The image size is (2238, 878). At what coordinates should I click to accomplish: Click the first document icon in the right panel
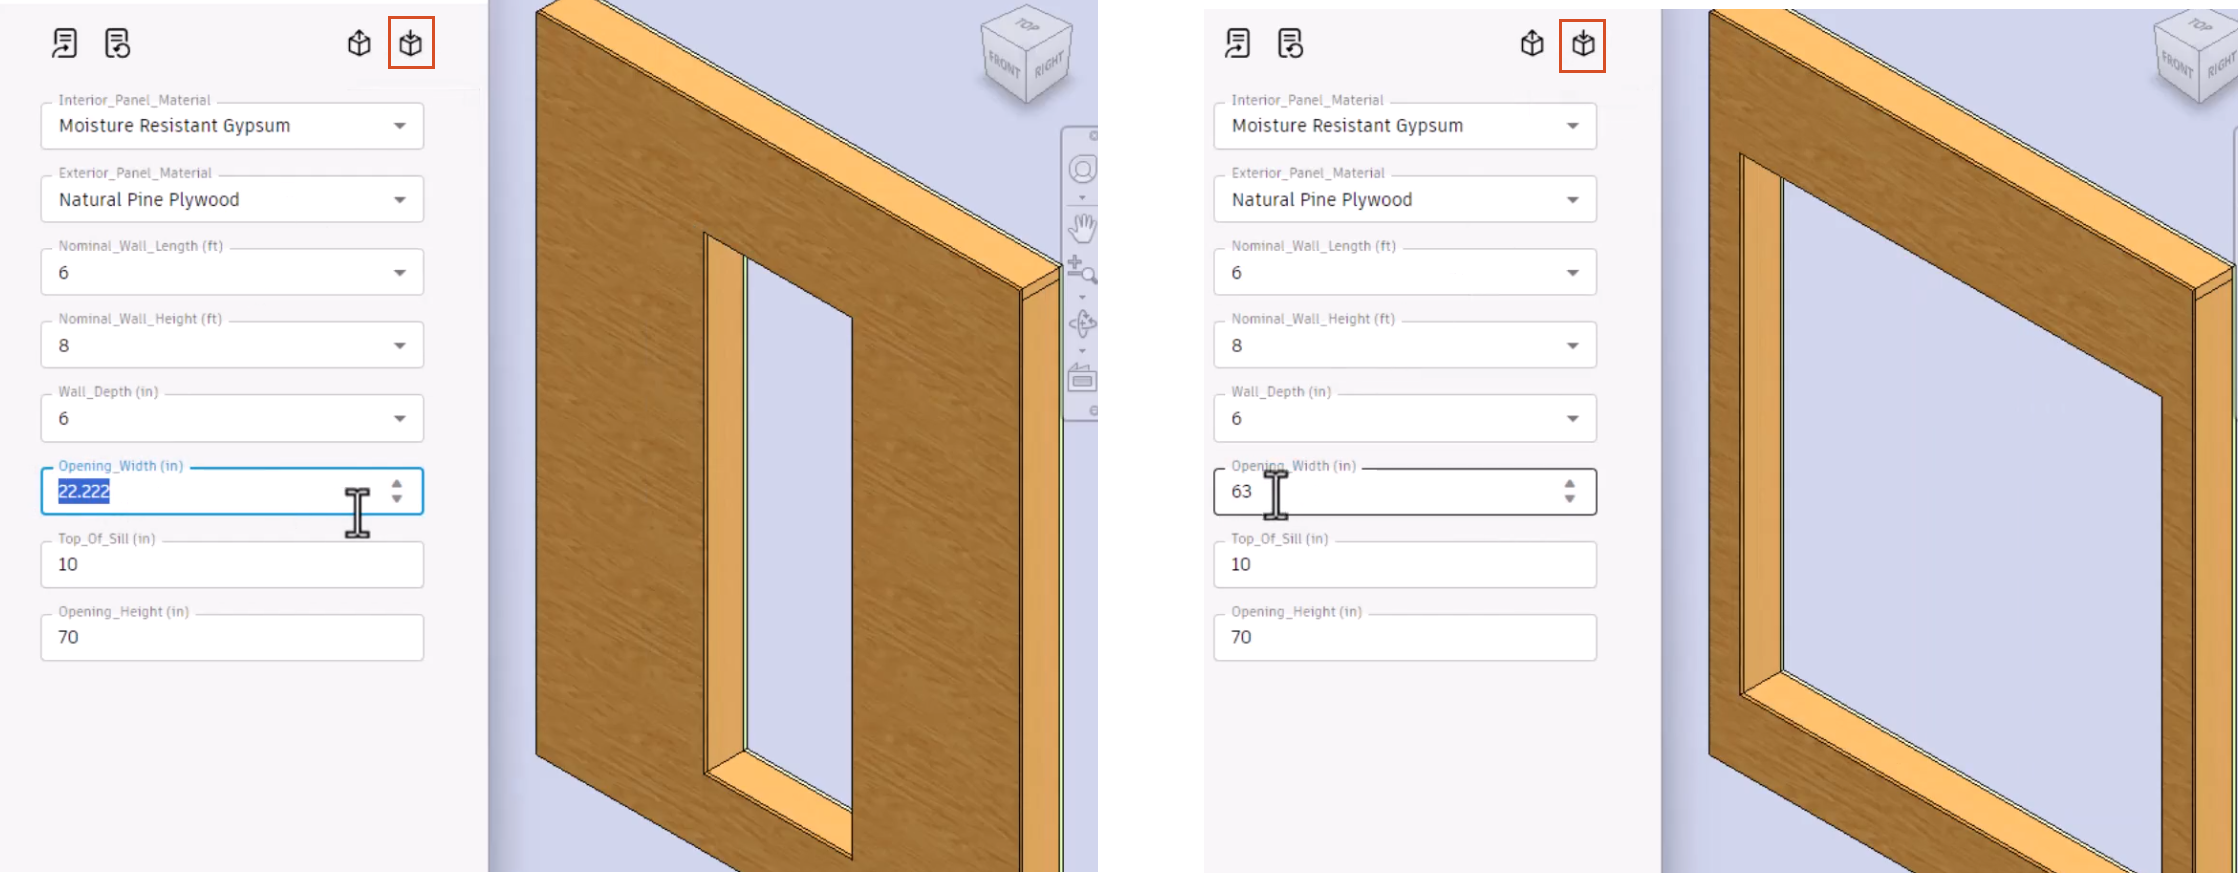coord(1238,43)
